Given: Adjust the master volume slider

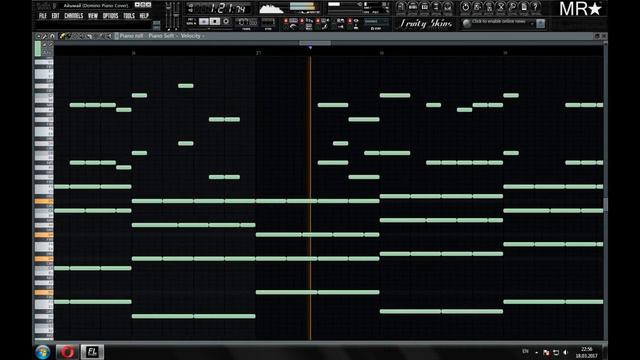Looking at the screenshot, I should 169,16.
